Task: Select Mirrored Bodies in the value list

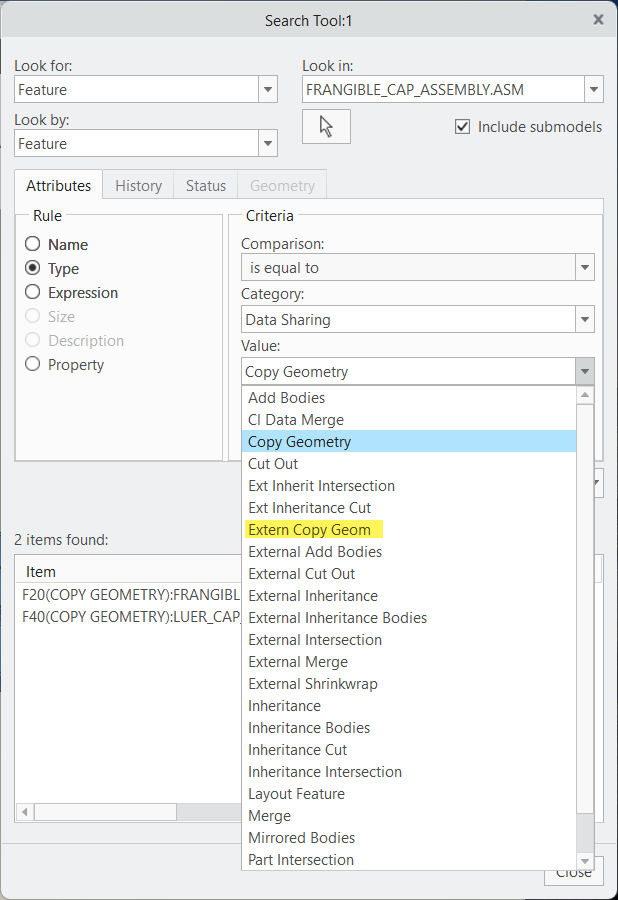Action: [301, 837]
